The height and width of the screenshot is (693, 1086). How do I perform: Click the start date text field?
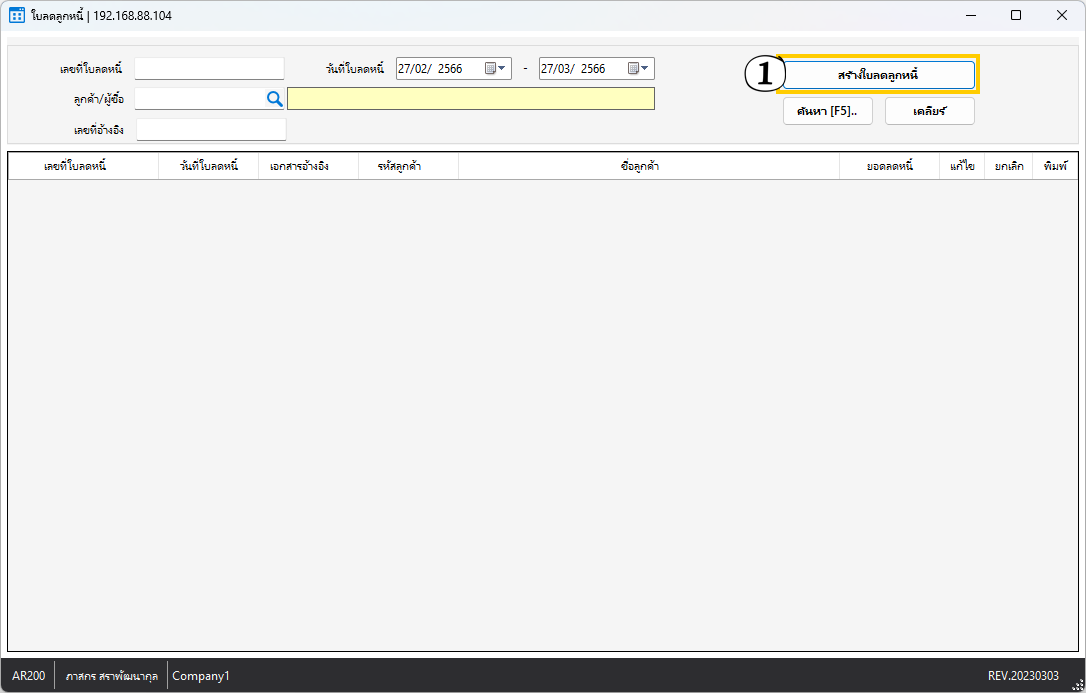pos(438,69)
